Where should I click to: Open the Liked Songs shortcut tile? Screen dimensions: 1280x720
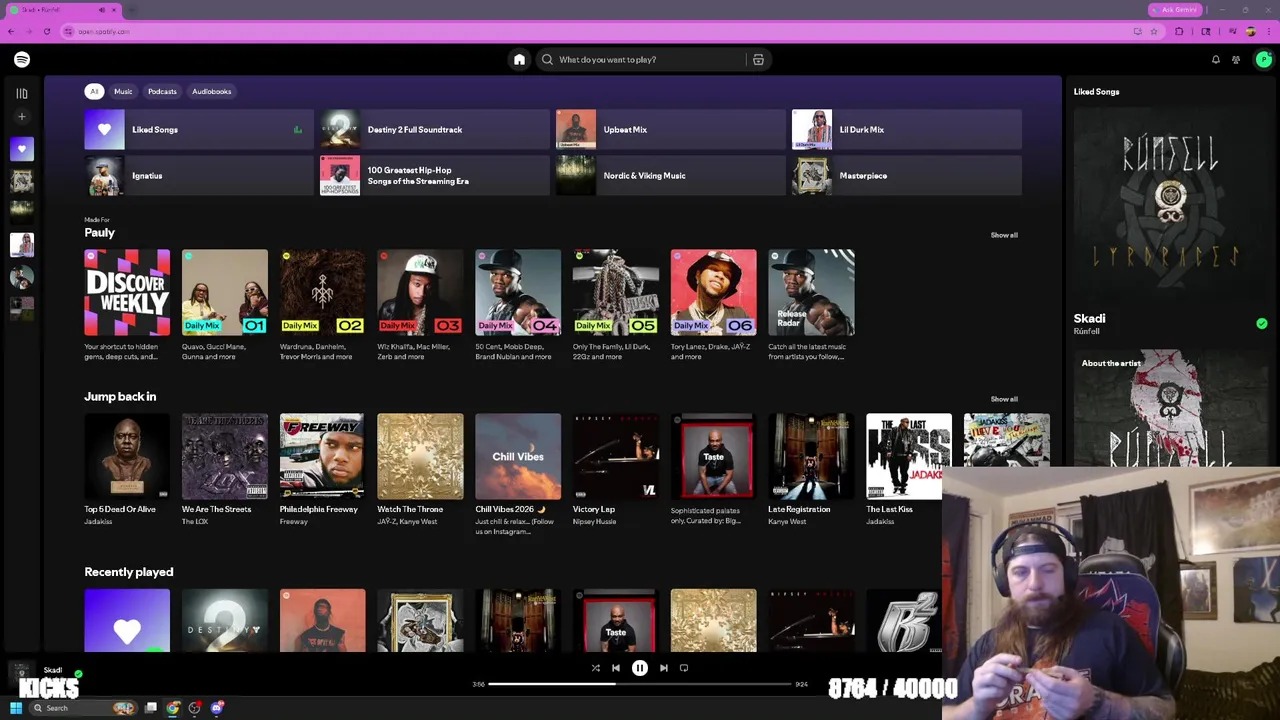(199, 130)
